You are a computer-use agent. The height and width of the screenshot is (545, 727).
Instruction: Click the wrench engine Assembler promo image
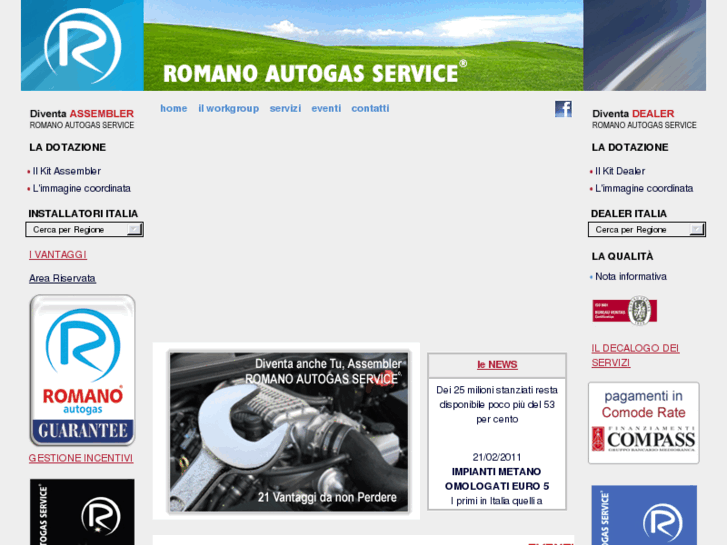[289, 432]
